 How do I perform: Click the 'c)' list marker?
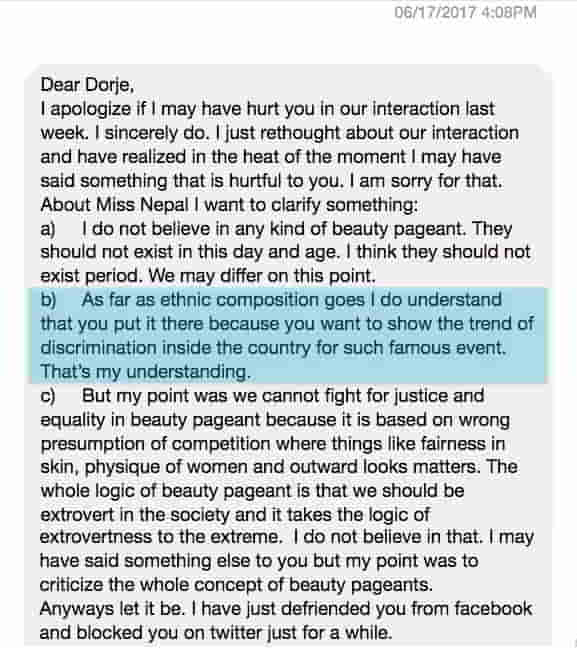tap(48, 396)
